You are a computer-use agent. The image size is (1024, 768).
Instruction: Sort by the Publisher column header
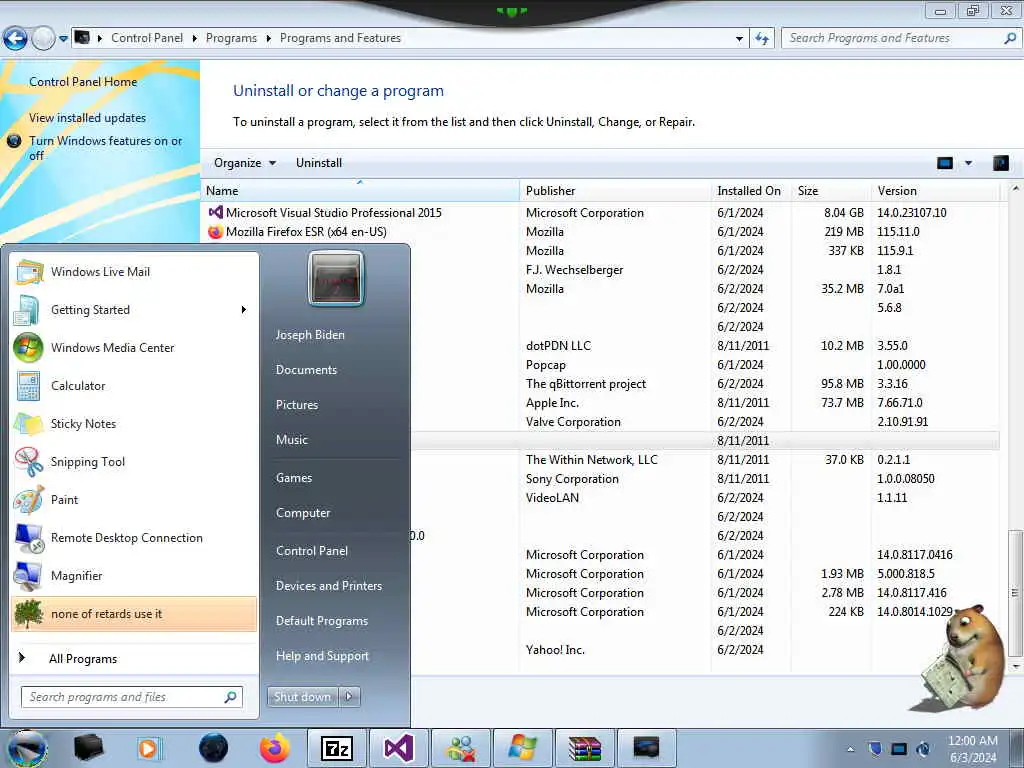pos(615,191)
